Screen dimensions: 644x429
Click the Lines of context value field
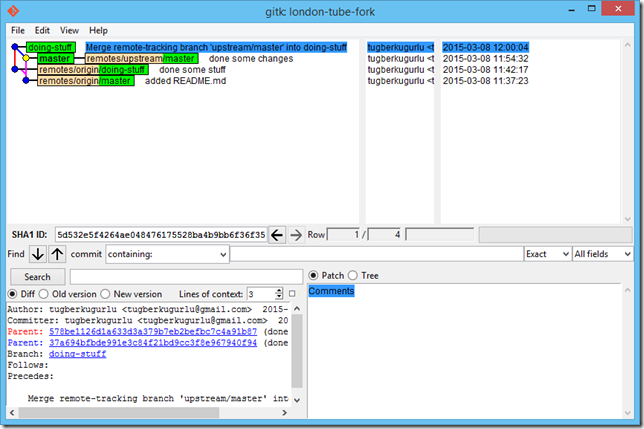coord(260,294)
